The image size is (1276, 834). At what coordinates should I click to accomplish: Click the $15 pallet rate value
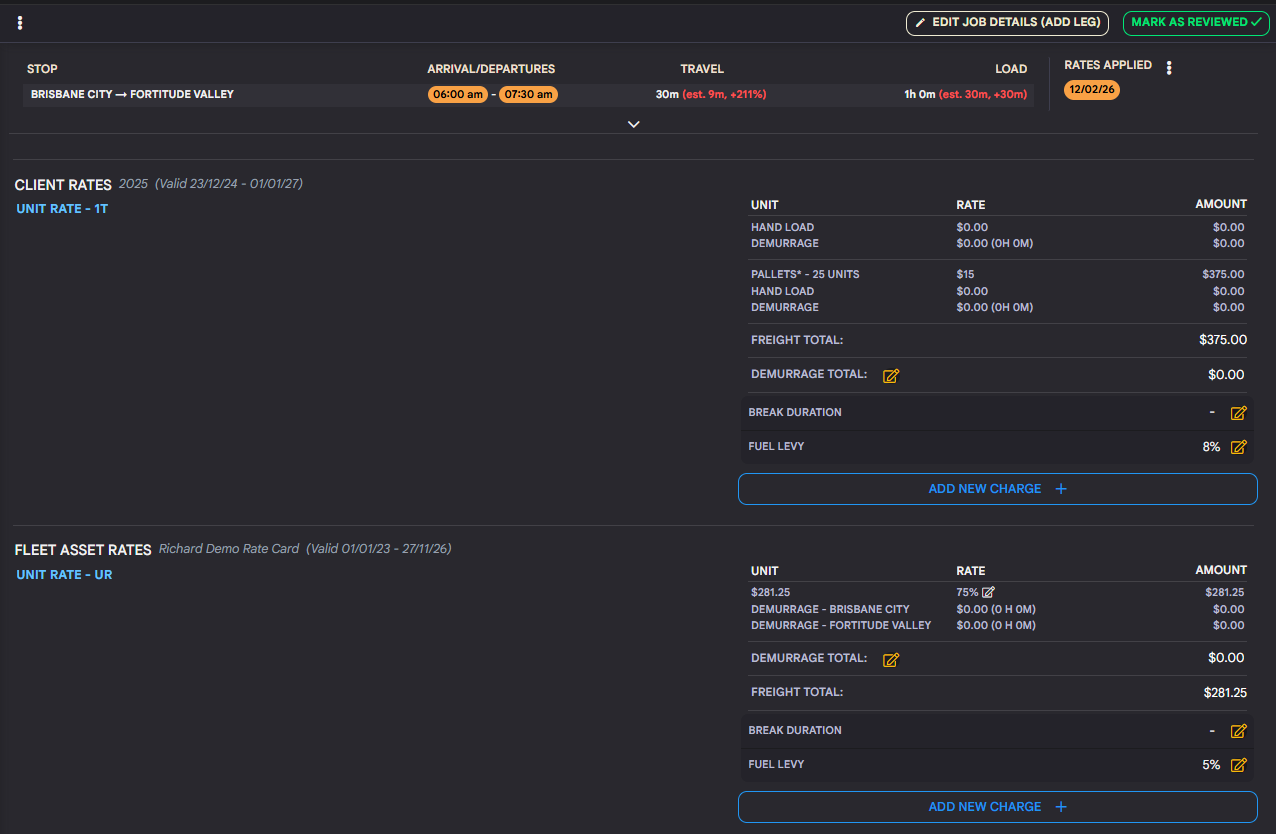pyautogui.click(x=965, y=275)
